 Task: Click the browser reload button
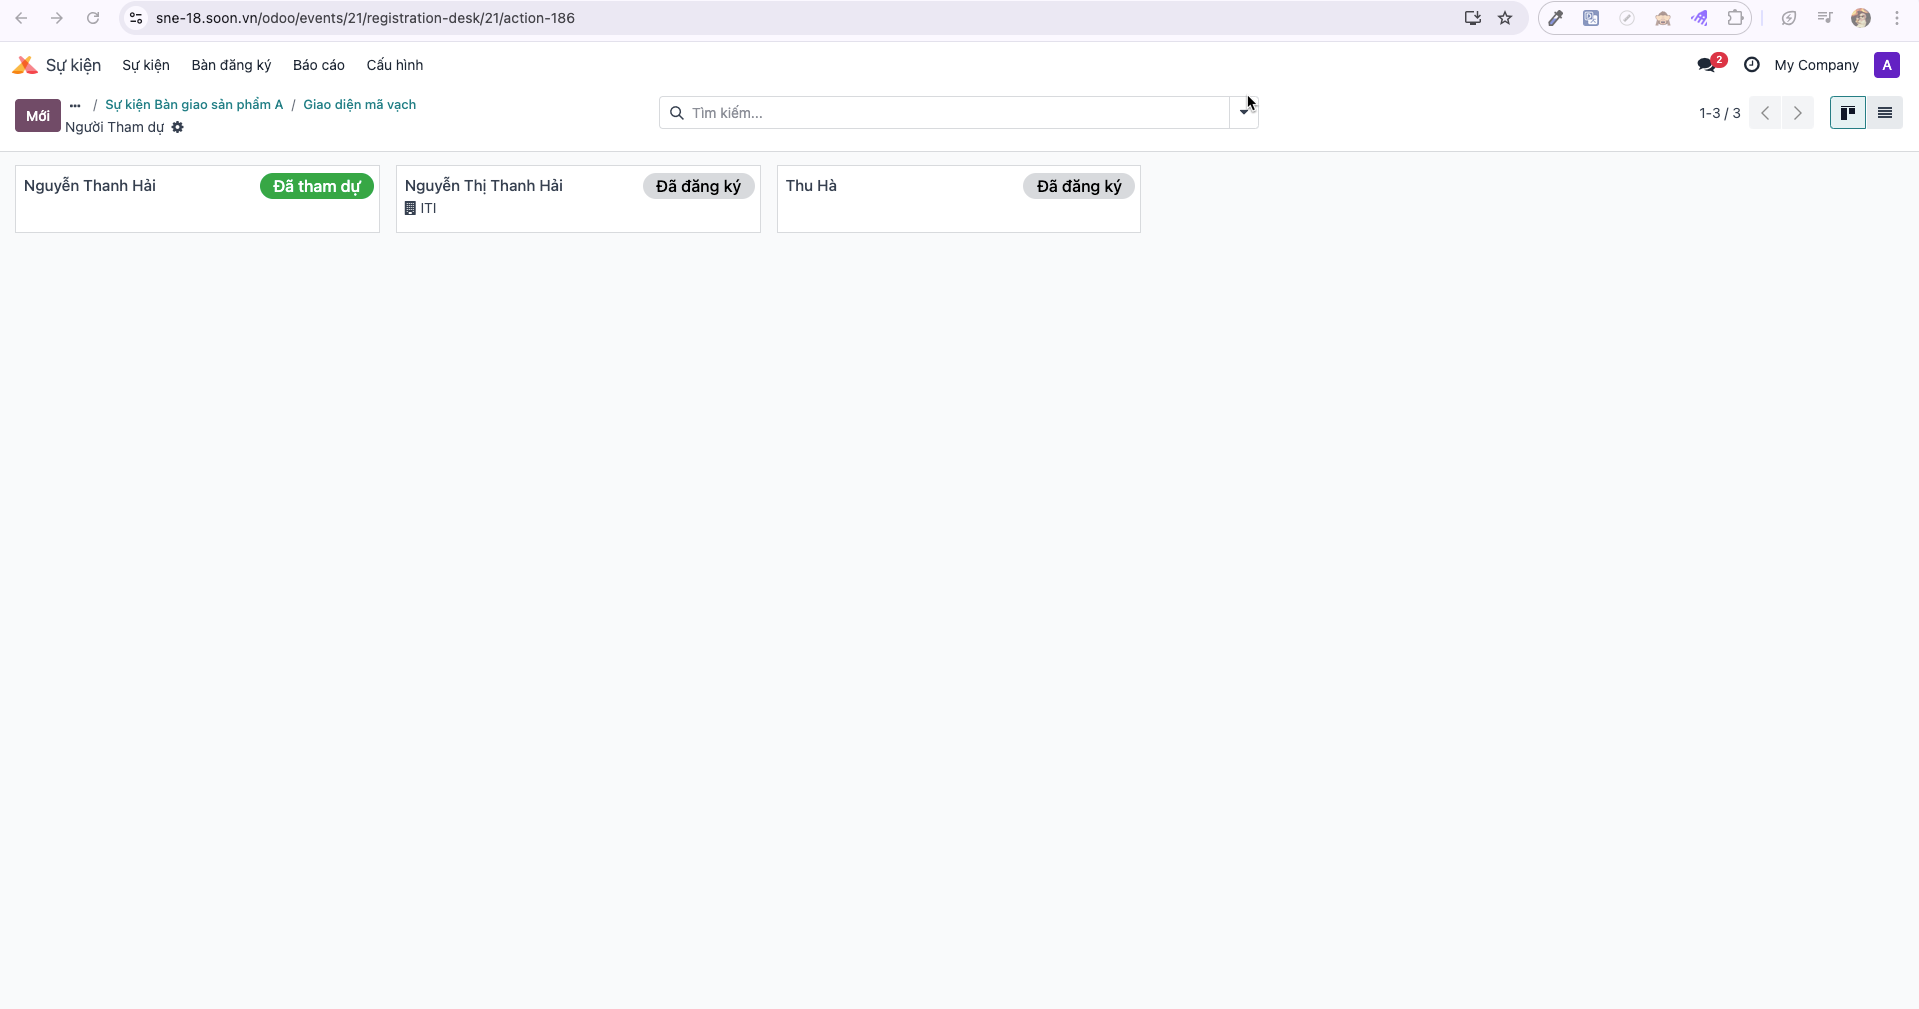[x=93, y=18]
